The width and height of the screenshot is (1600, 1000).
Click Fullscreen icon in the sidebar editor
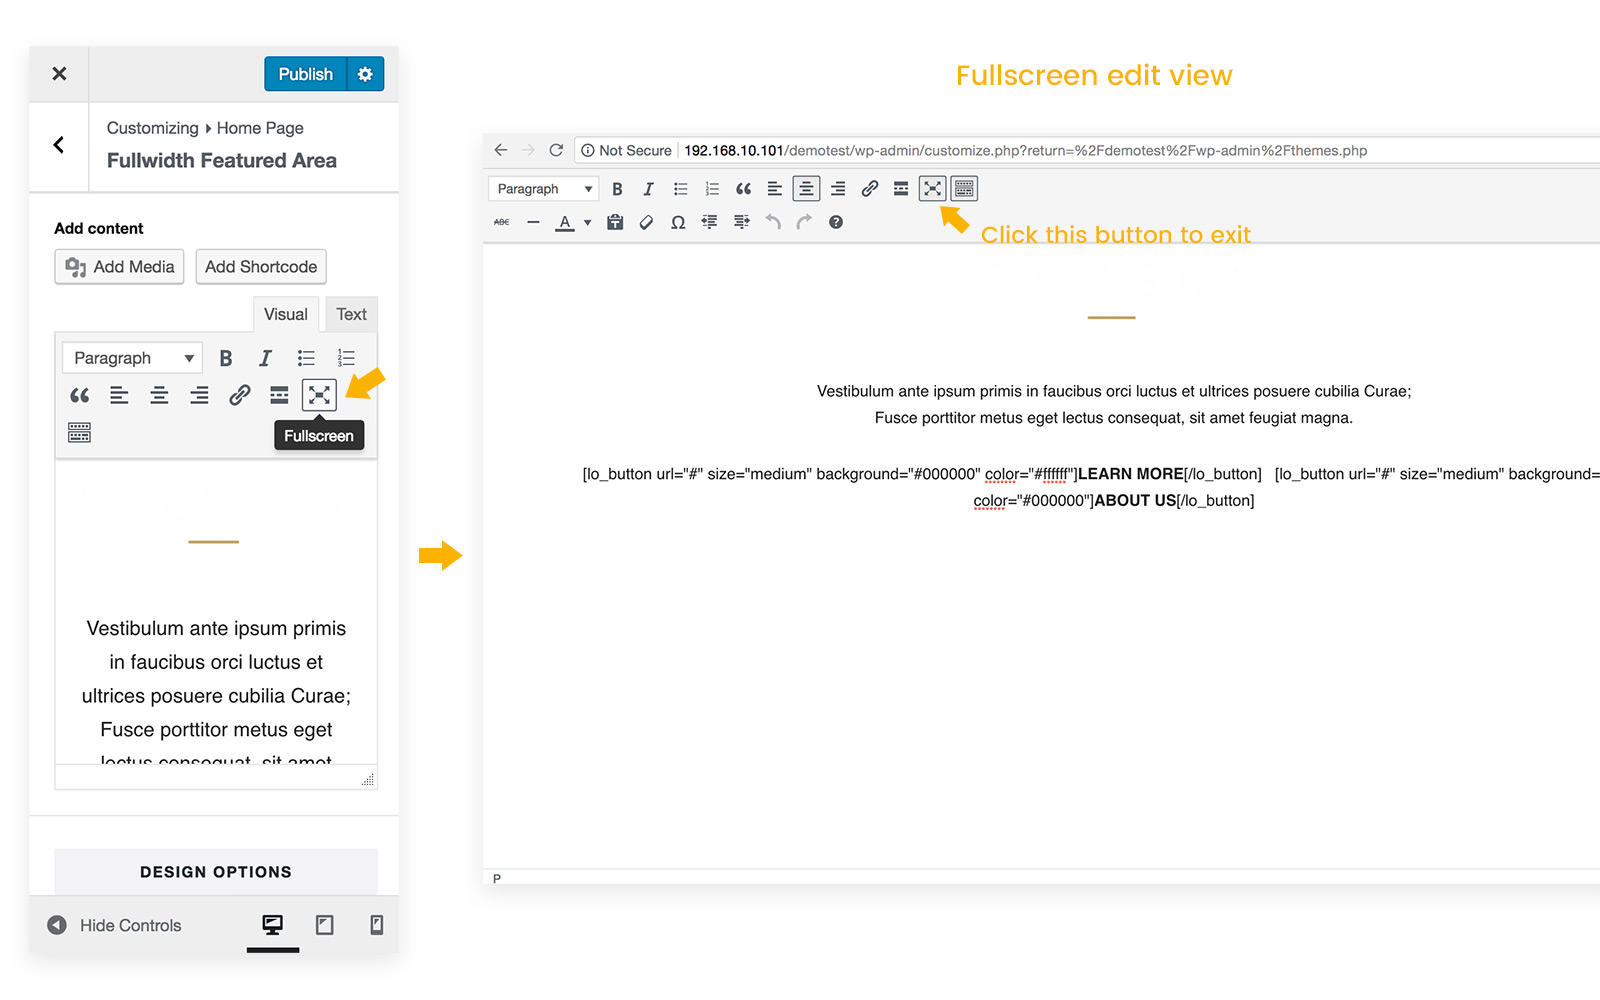pos(319,395)
